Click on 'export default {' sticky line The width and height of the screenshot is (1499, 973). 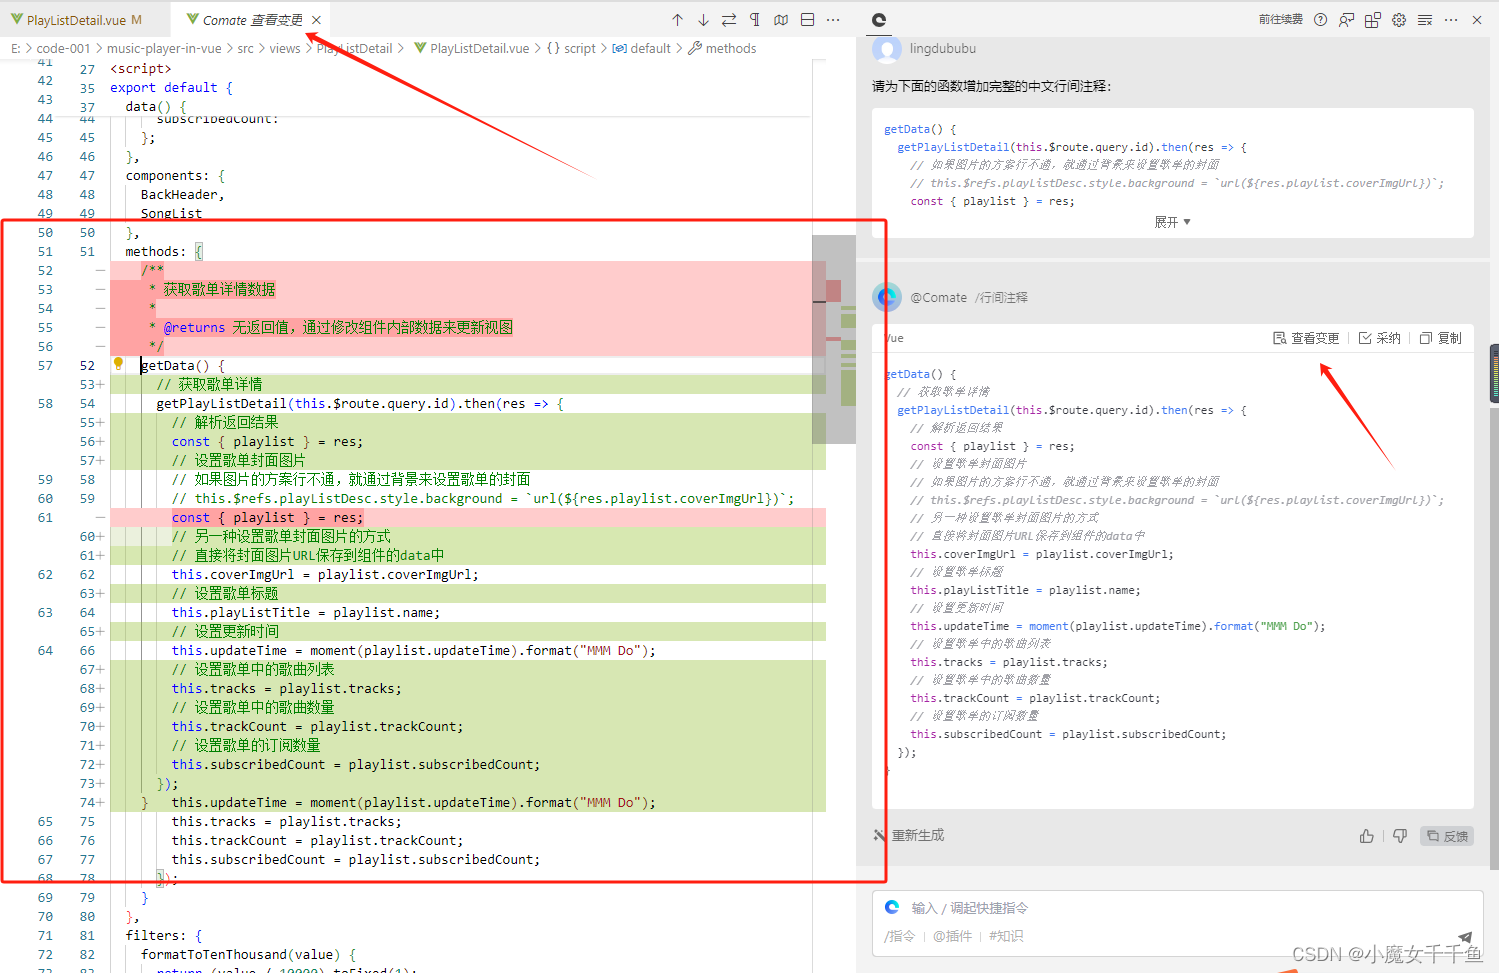point(171,87)
